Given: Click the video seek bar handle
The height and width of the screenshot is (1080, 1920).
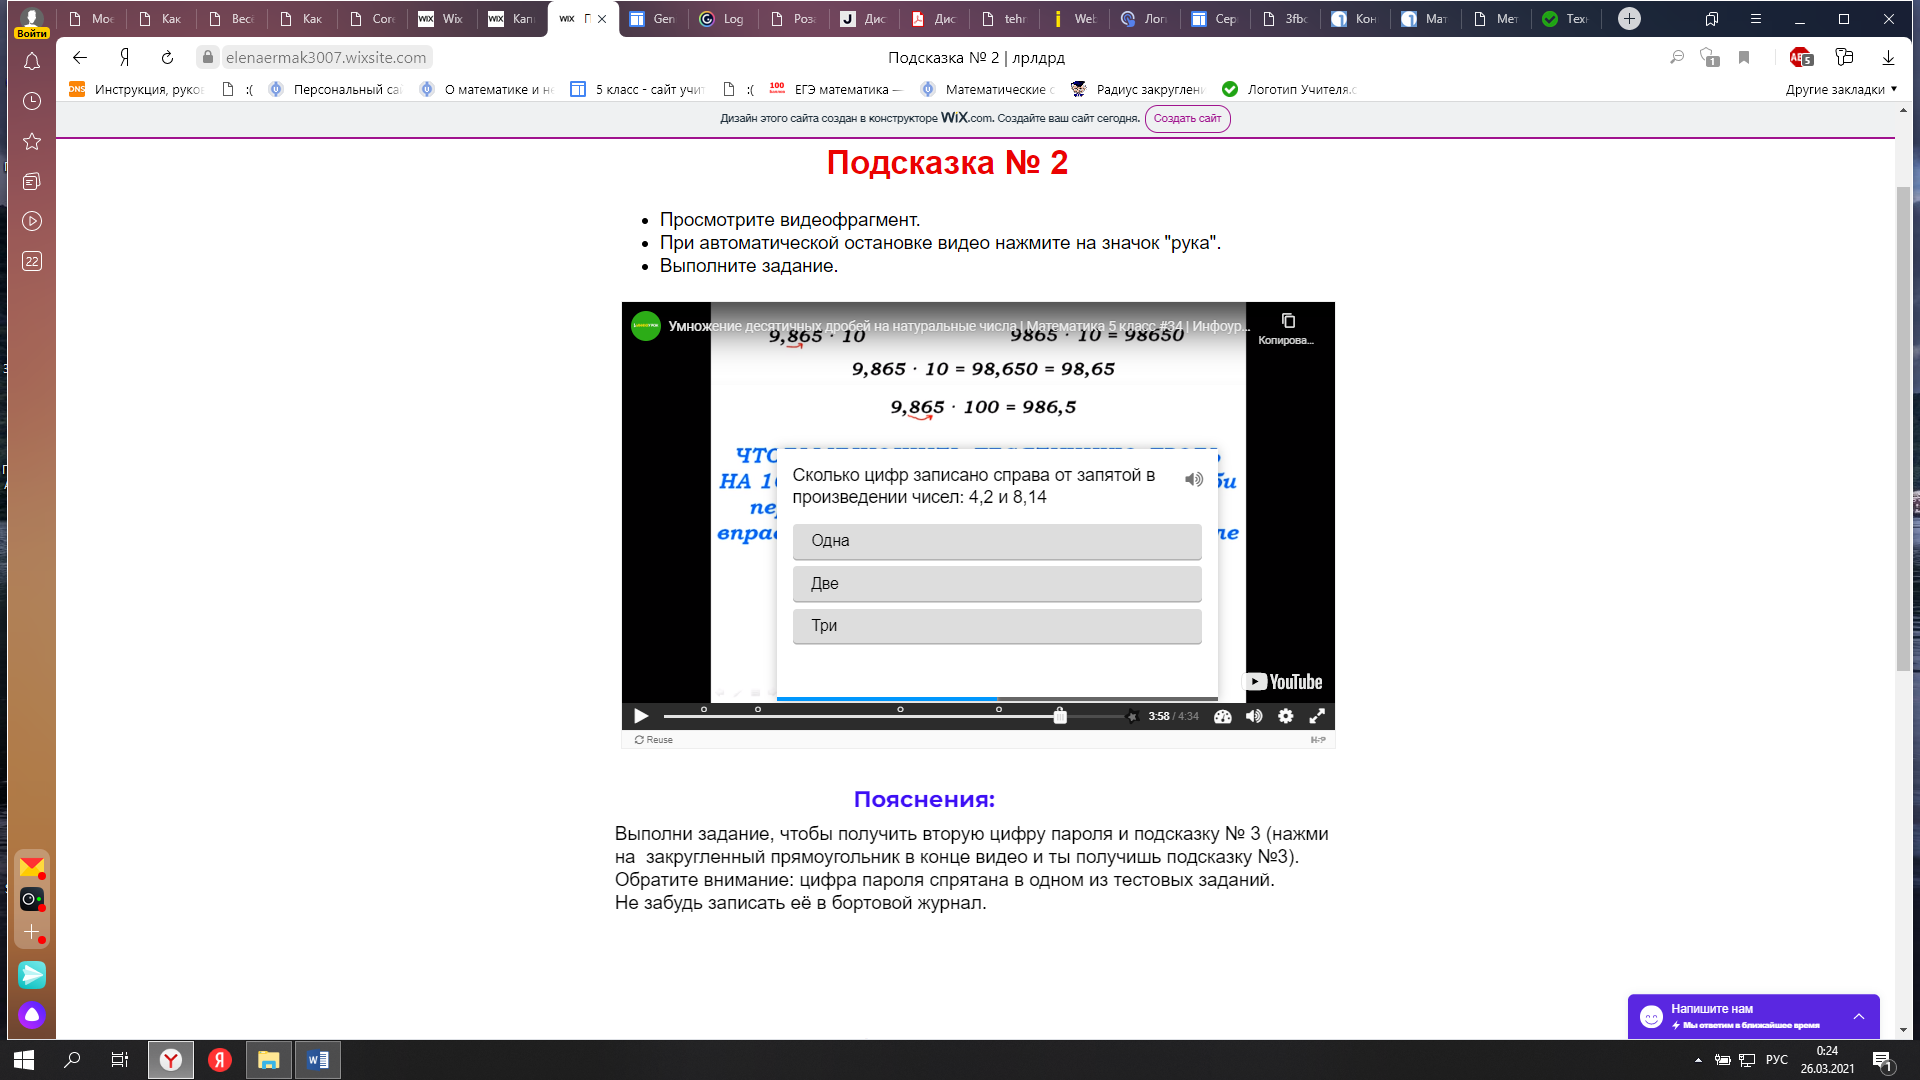Looking at the screenshot, I should (x=1060, y=716).
